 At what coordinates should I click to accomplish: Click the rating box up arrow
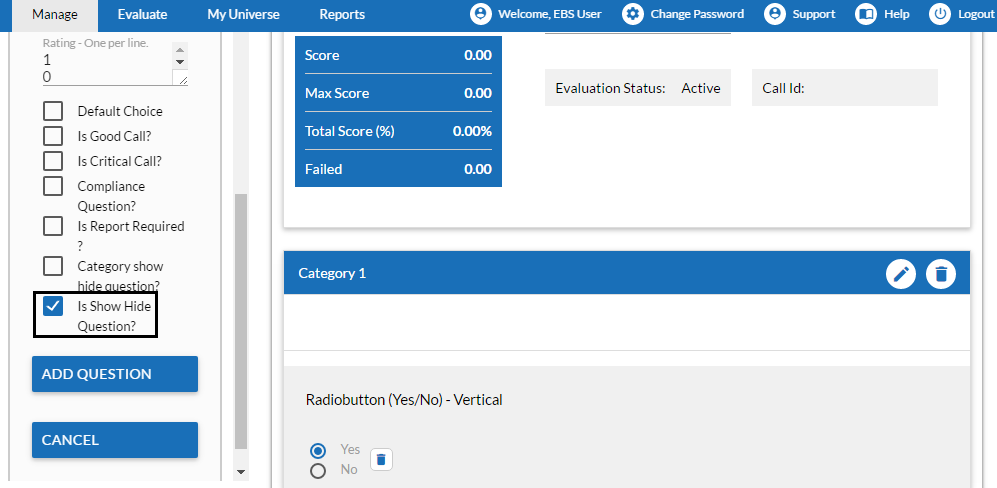[180, 50]
